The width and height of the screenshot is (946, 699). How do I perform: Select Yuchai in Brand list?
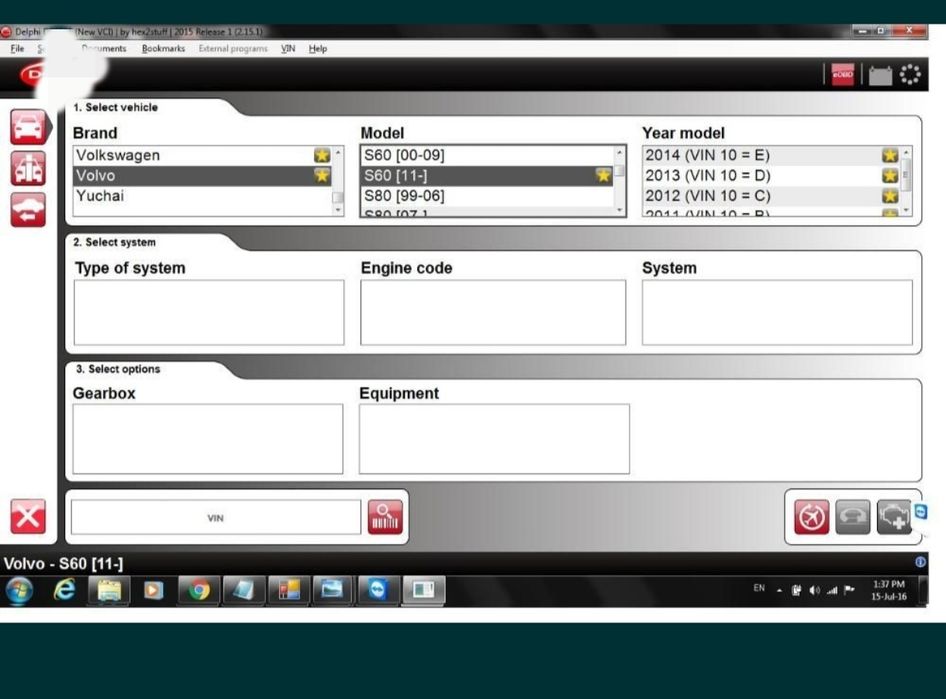click(x=202, y=196)
